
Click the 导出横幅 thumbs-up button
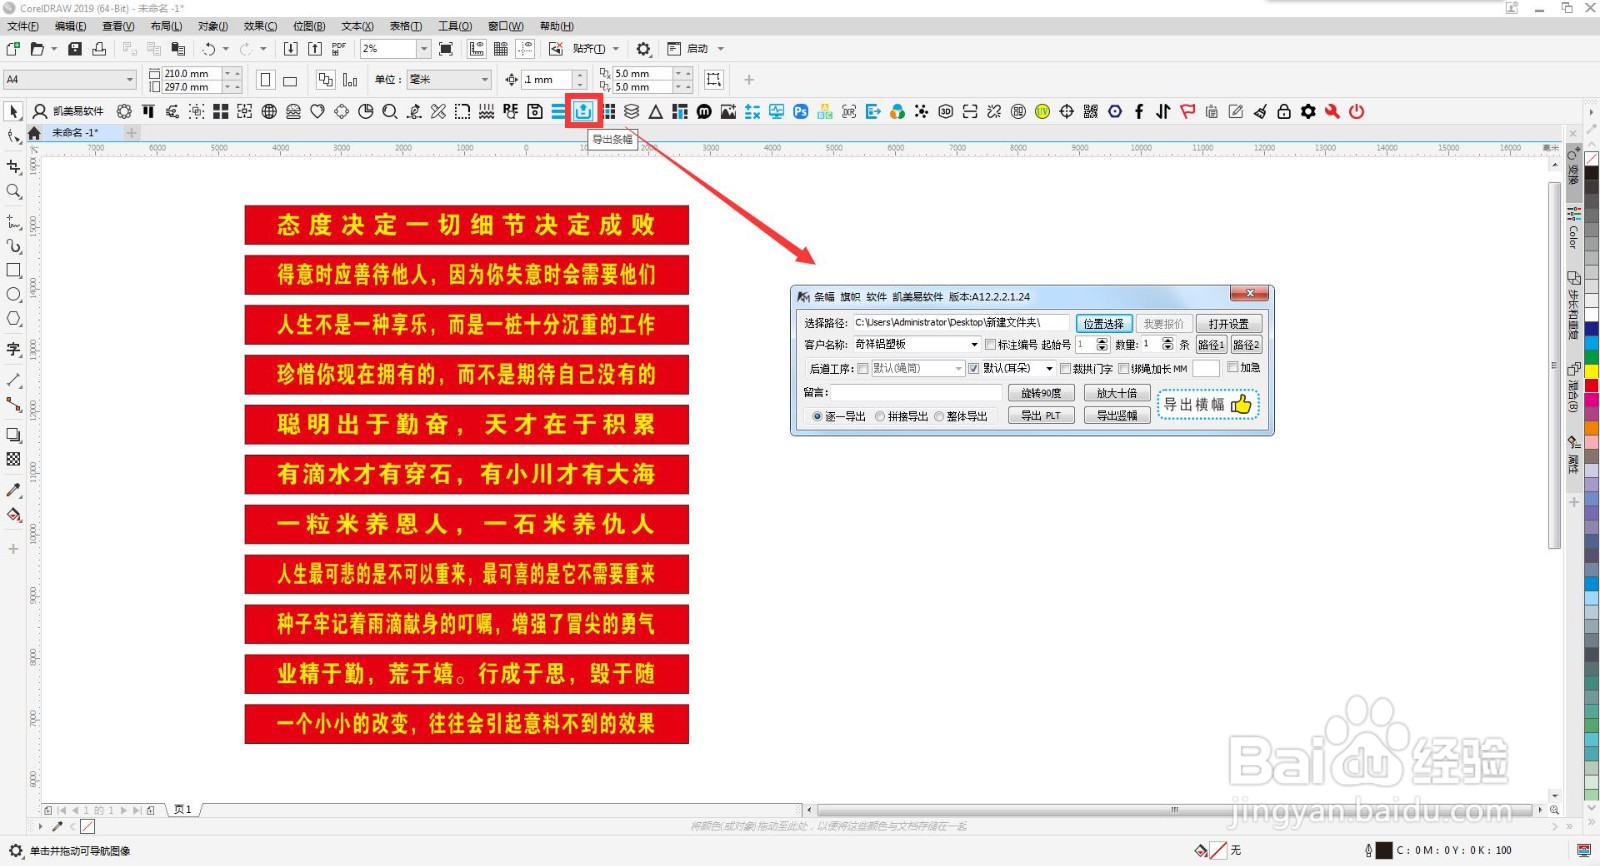click(1208, 404)
